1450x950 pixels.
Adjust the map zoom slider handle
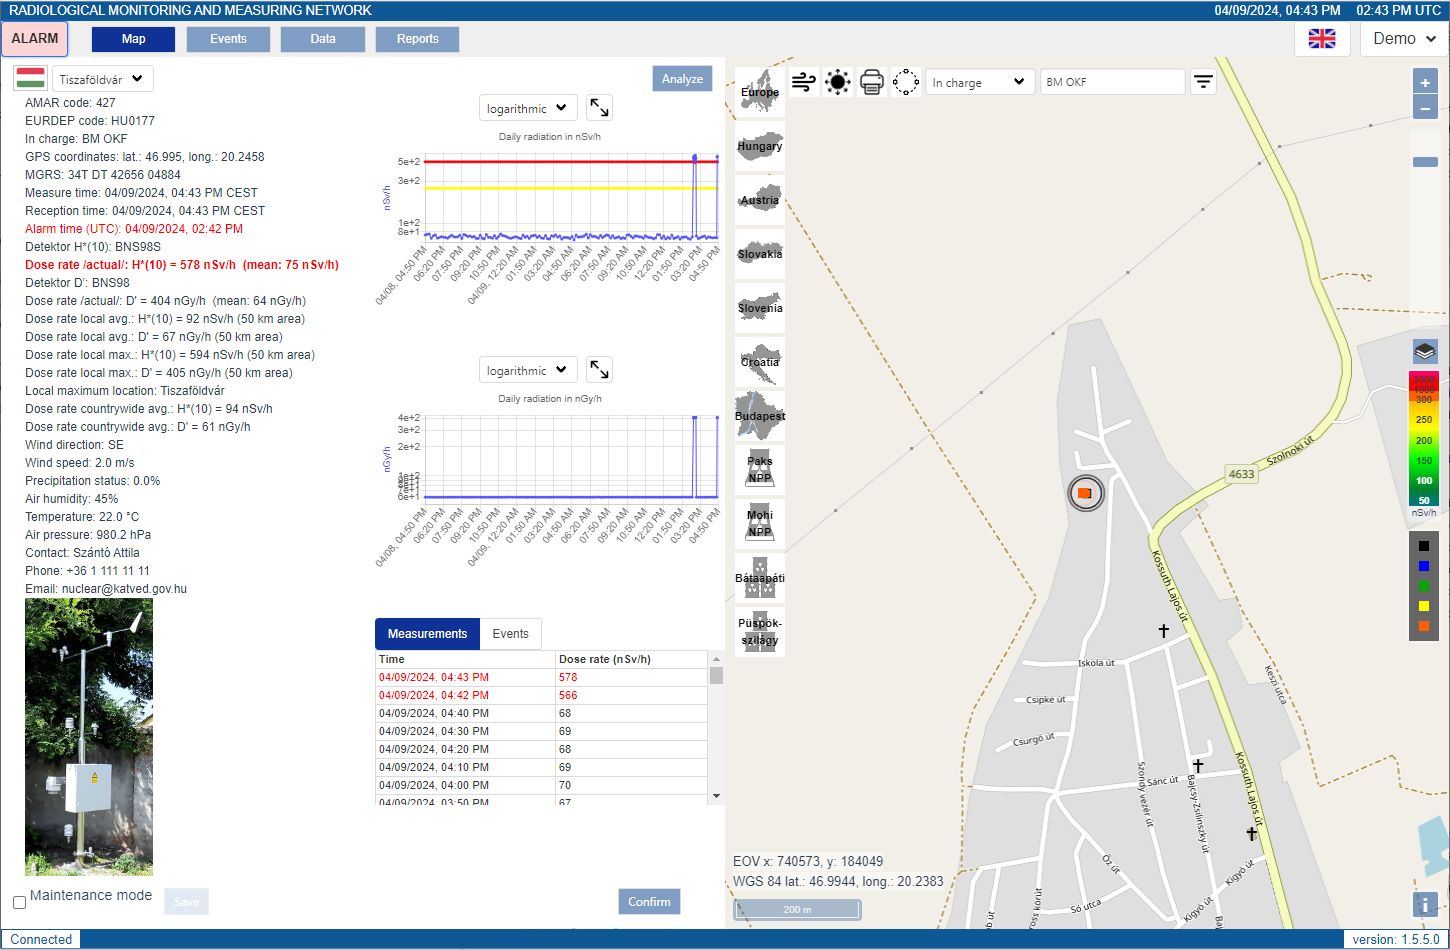[1425, 162]
